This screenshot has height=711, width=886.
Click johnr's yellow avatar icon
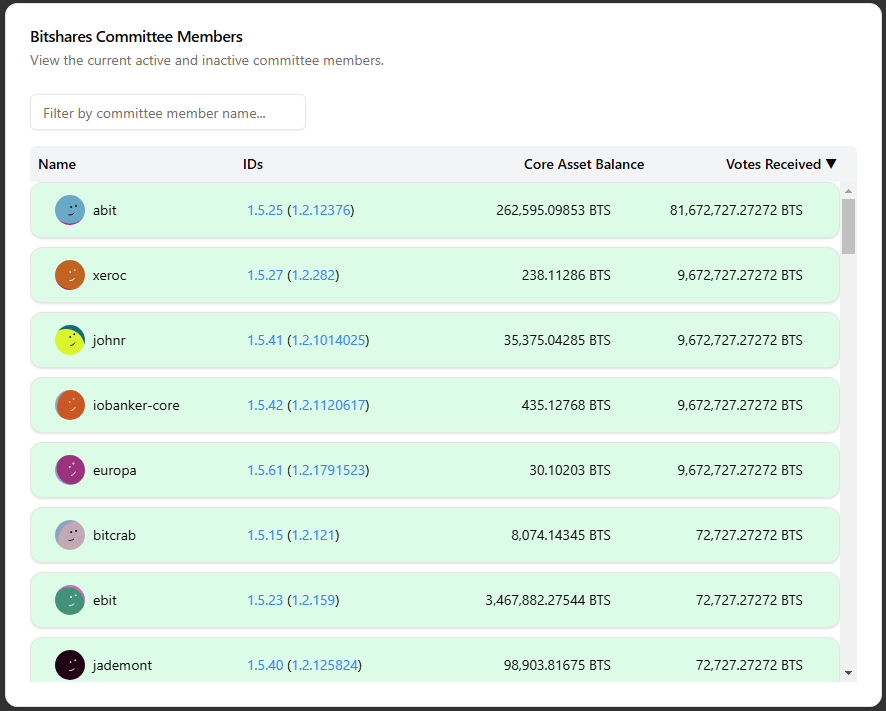[70, 340]
